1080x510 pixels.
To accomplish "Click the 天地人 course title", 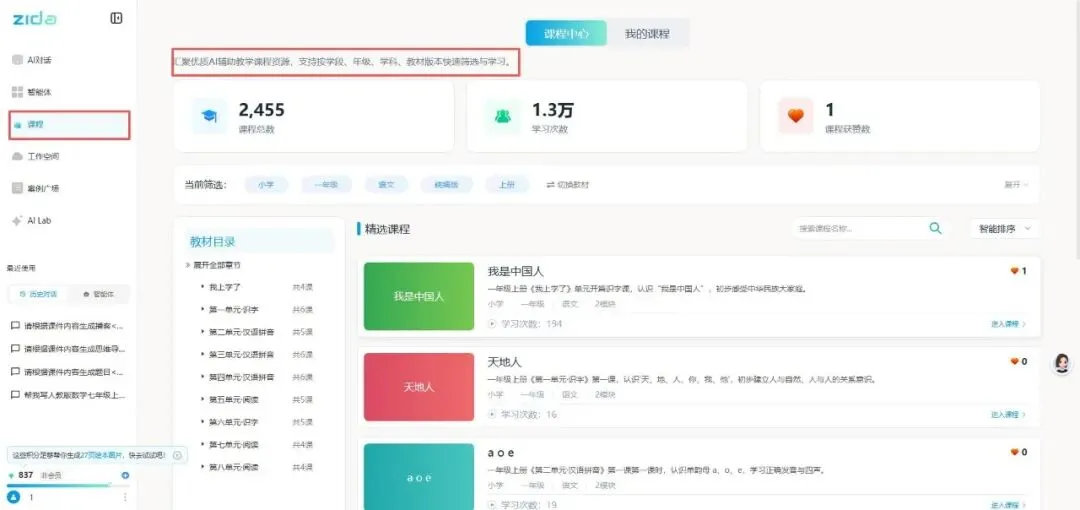I will coord(505,362).
